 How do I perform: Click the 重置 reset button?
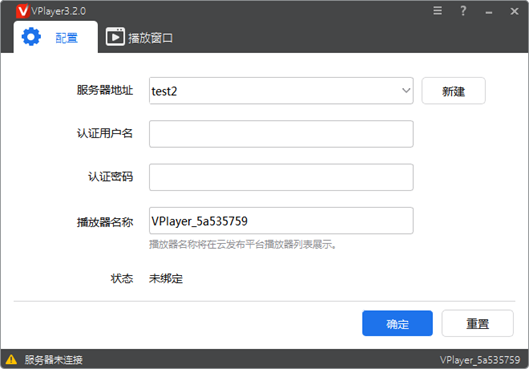[477, 323]
